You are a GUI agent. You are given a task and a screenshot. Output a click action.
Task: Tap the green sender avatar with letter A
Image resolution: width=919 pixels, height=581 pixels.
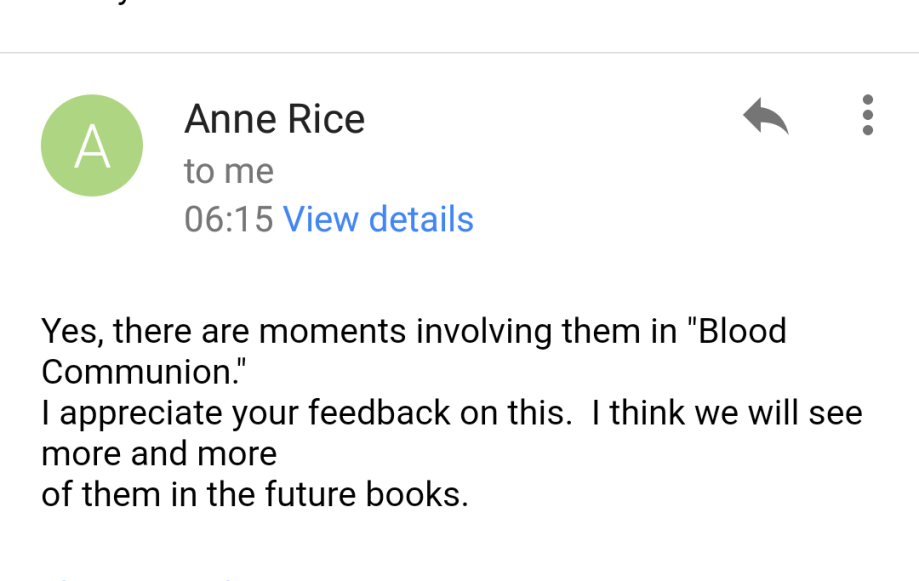coord(92,146)
